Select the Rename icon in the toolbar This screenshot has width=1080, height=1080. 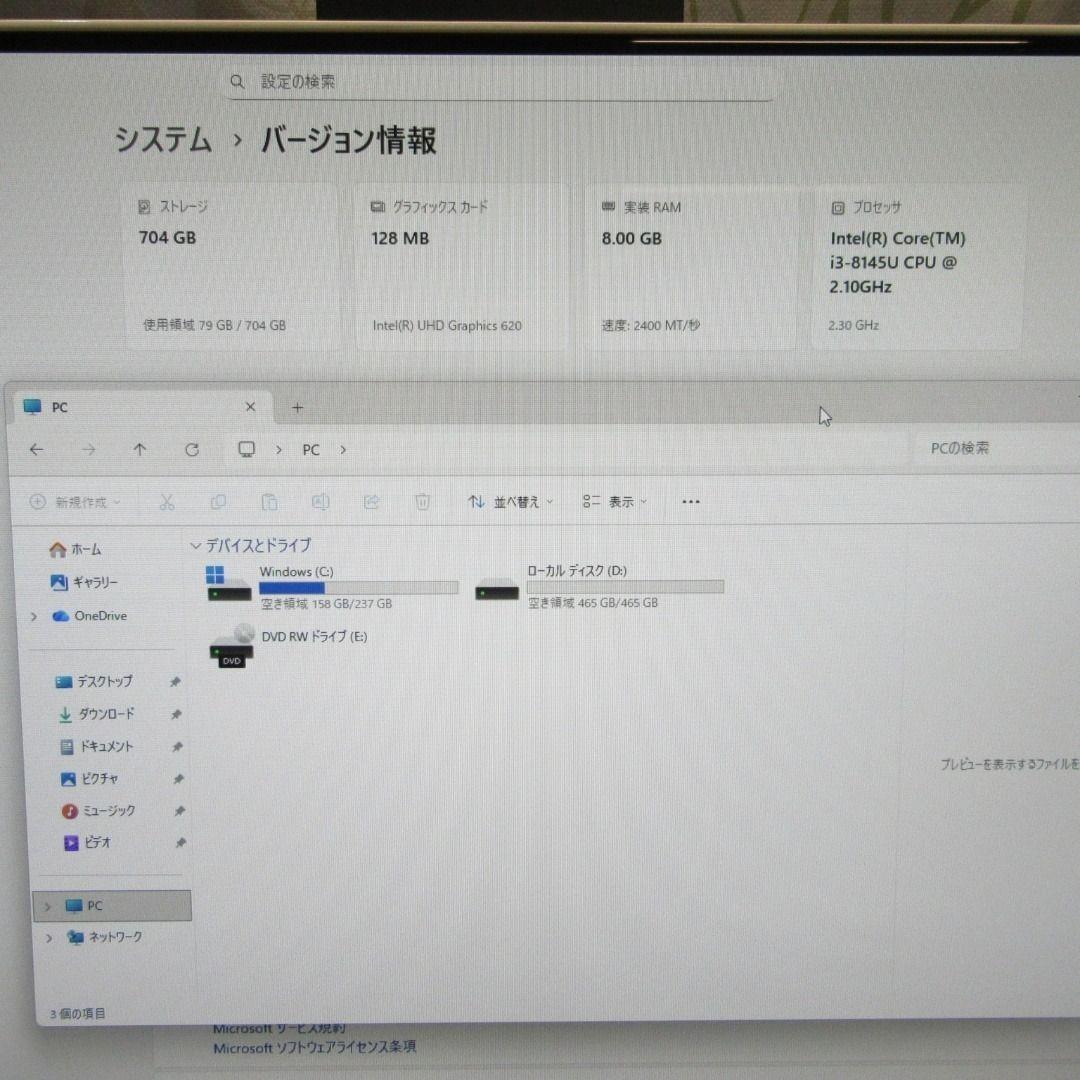coord(320,501)
